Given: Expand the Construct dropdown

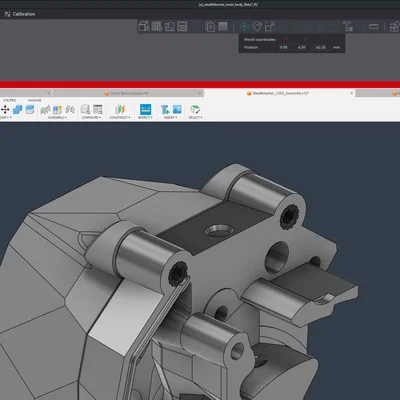Looking at the screenshot, I should [120, 118].
